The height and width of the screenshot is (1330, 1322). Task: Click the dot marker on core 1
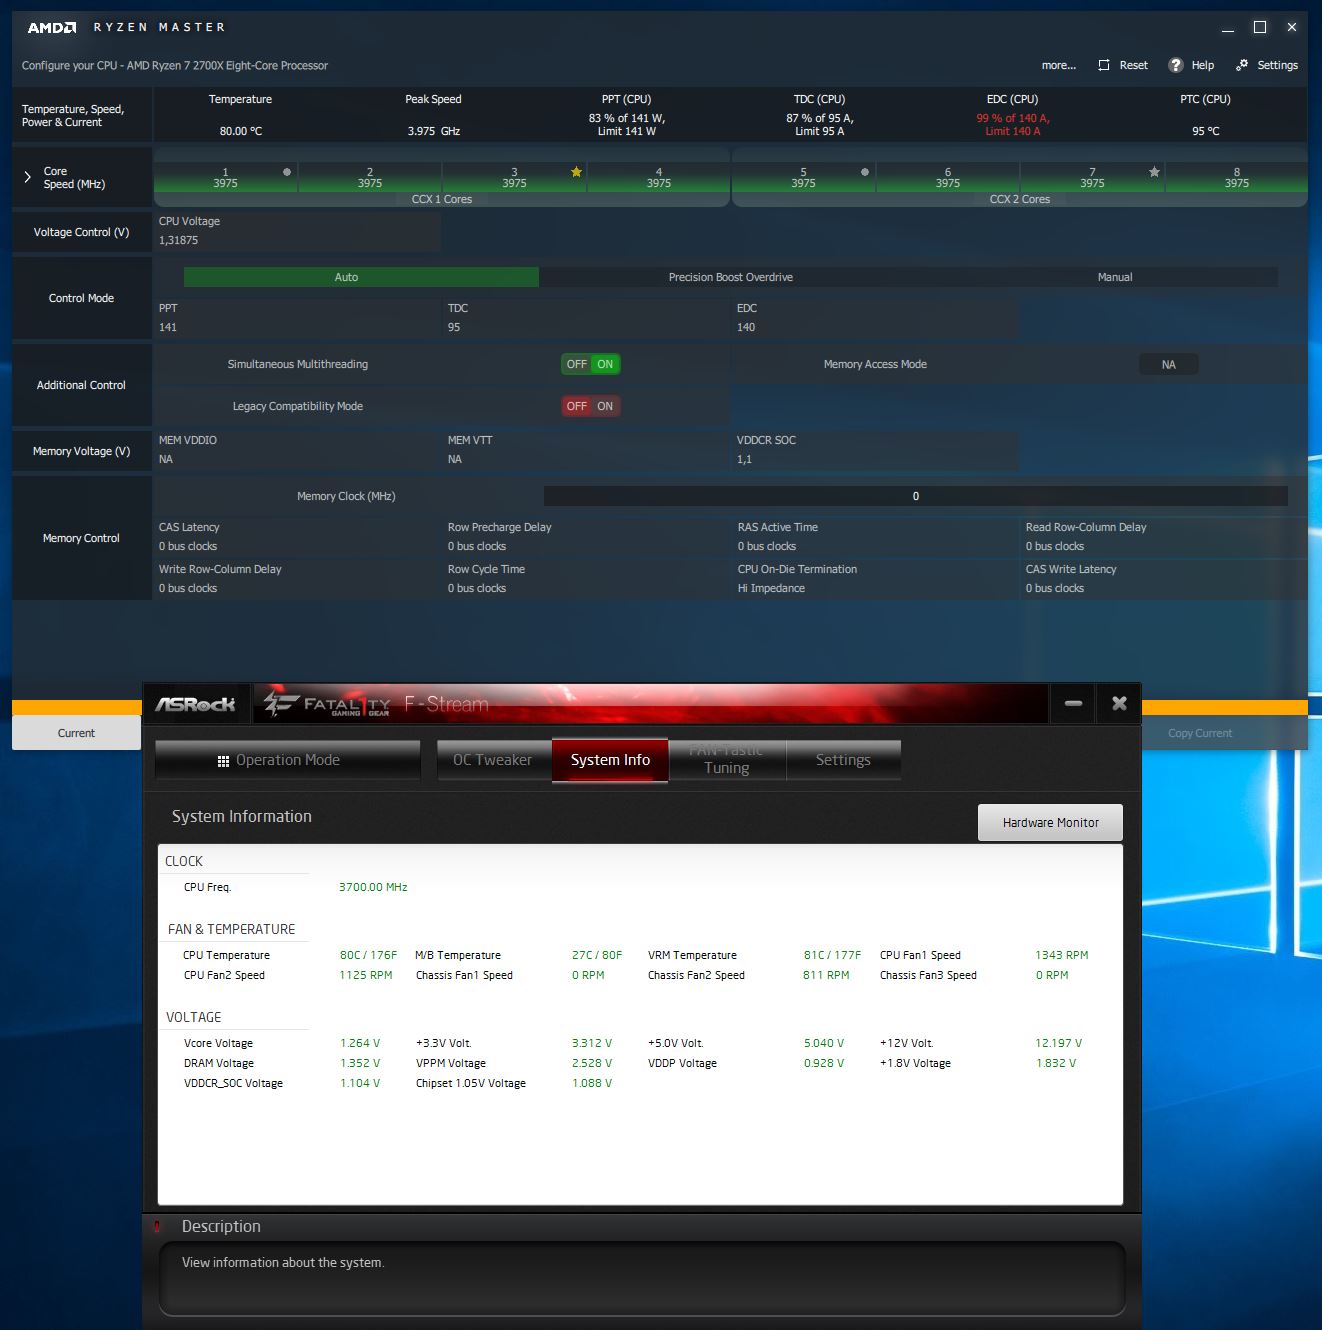[x=287, y=172]
